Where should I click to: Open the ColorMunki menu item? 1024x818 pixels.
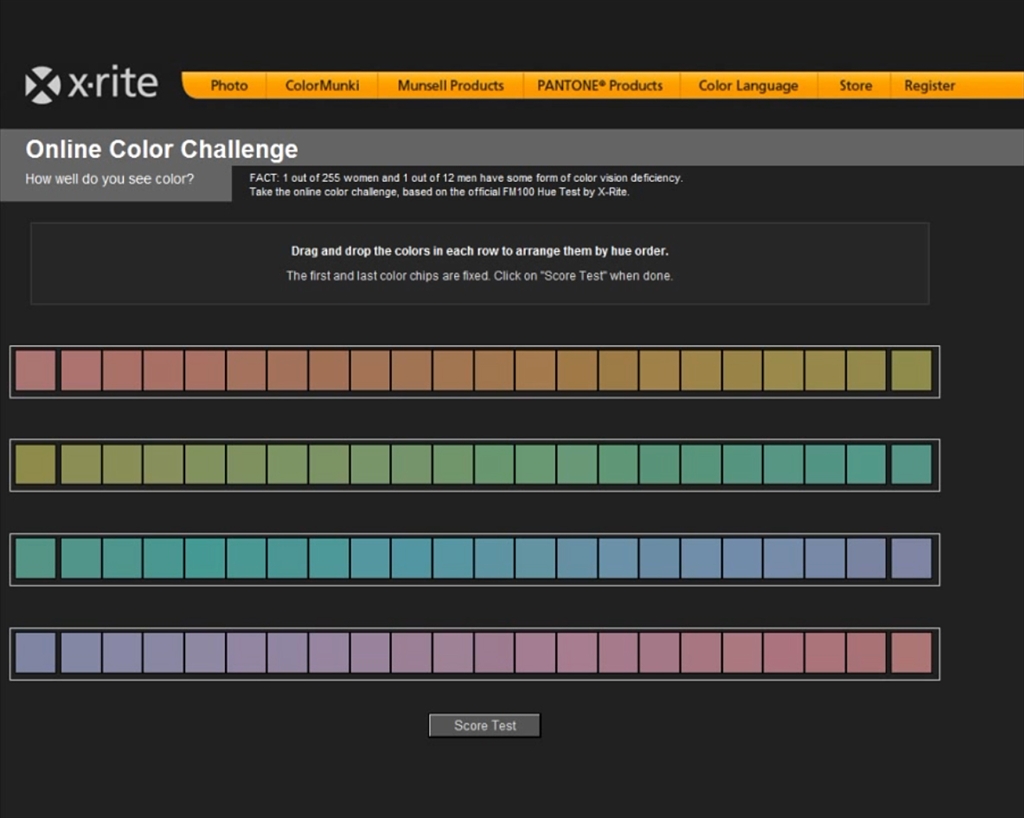pos(322,86)
